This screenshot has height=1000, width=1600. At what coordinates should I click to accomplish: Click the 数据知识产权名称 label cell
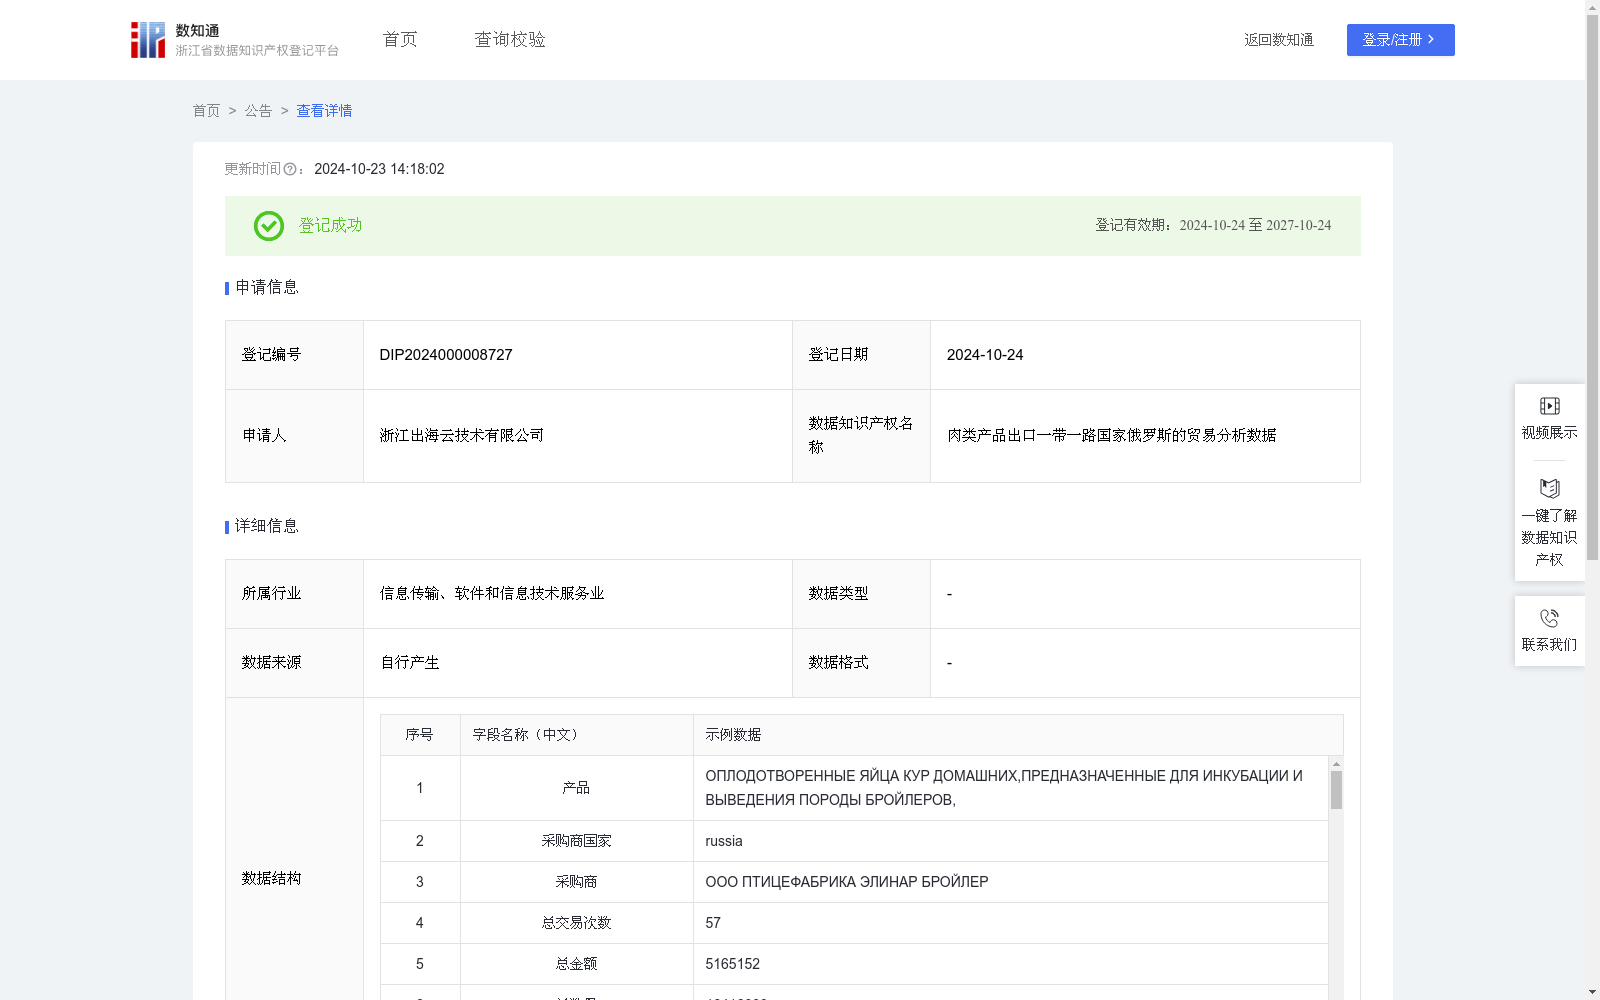click(861, 436)
